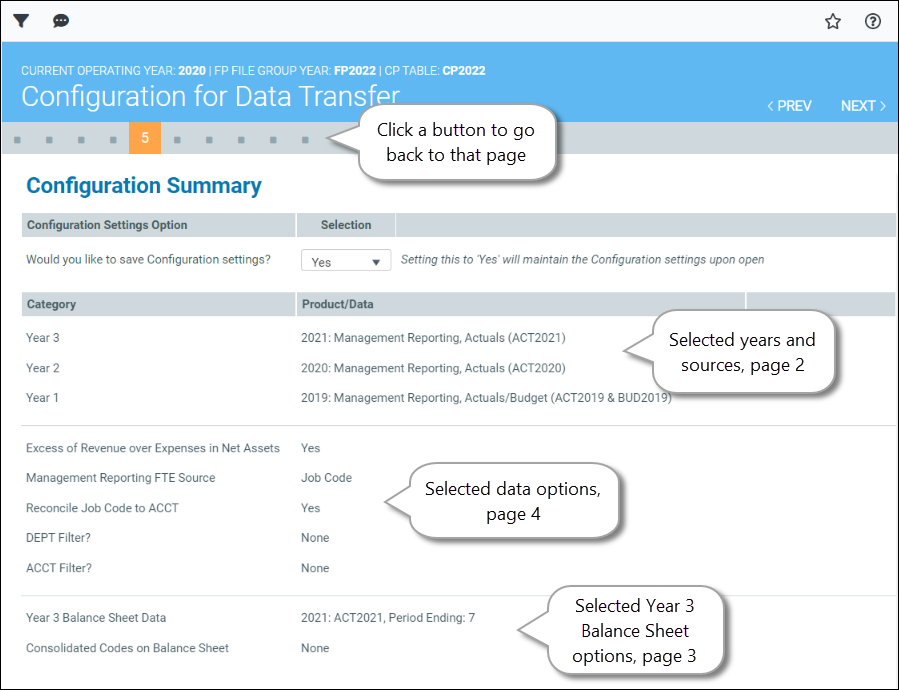Open help via question mark icon
Screen dimensions: 899x690
pyautogui.click(x=872, y=21)
